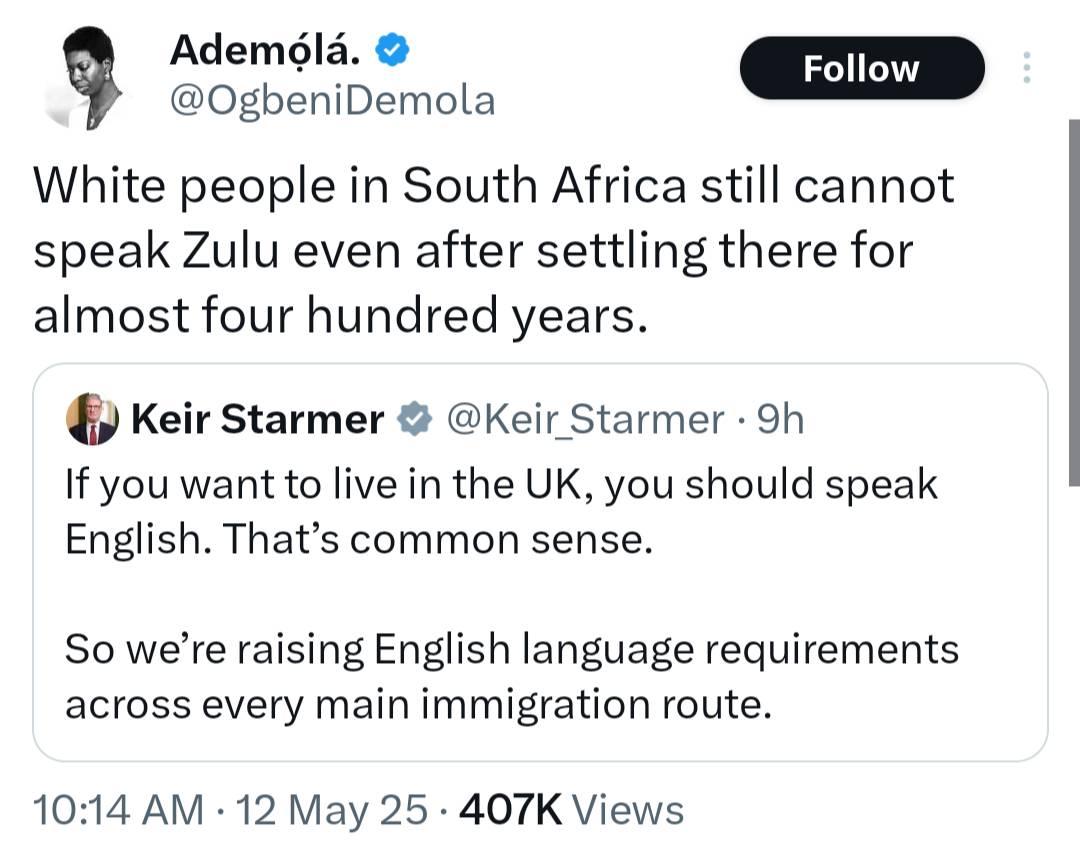
Task: Click the 10:14 AM timestamp
Action: click(118, 809)
